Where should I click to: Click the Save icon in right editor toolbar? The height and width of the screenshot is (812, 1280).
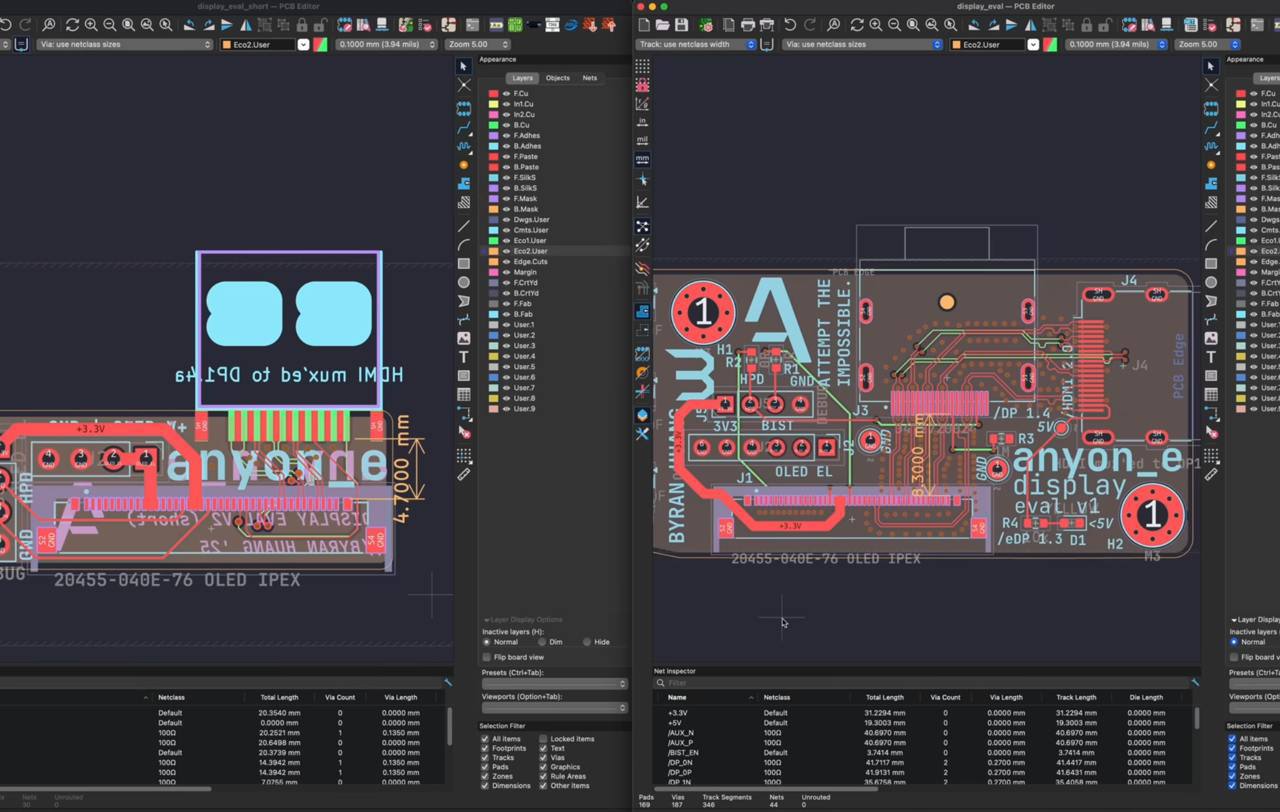681,24
